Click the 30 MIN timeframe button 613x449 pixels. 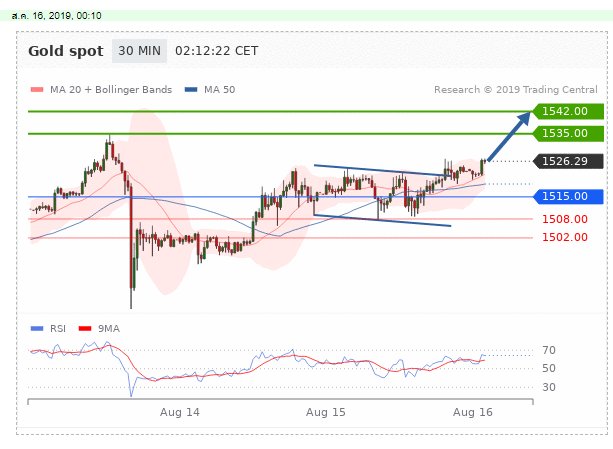coord(139,51)
